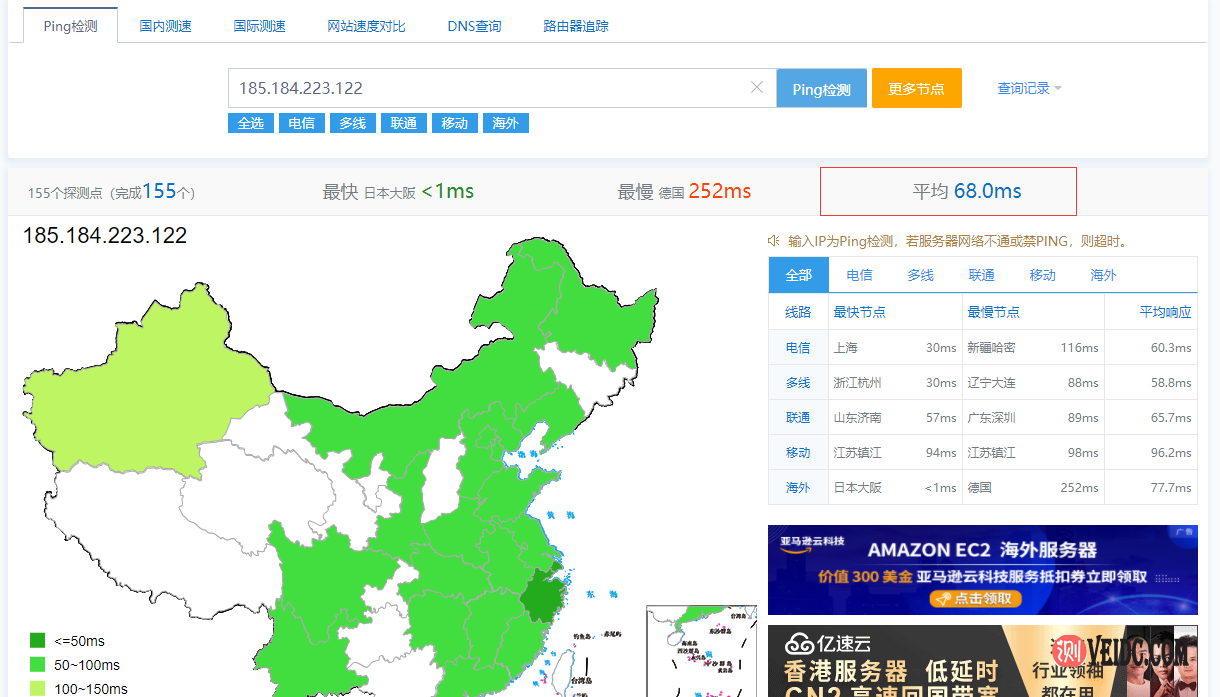Switch to the 网站速度对比 tab
Viewport: 1220px width, 697px height.
pyautogui.click(x=366, y=26)
